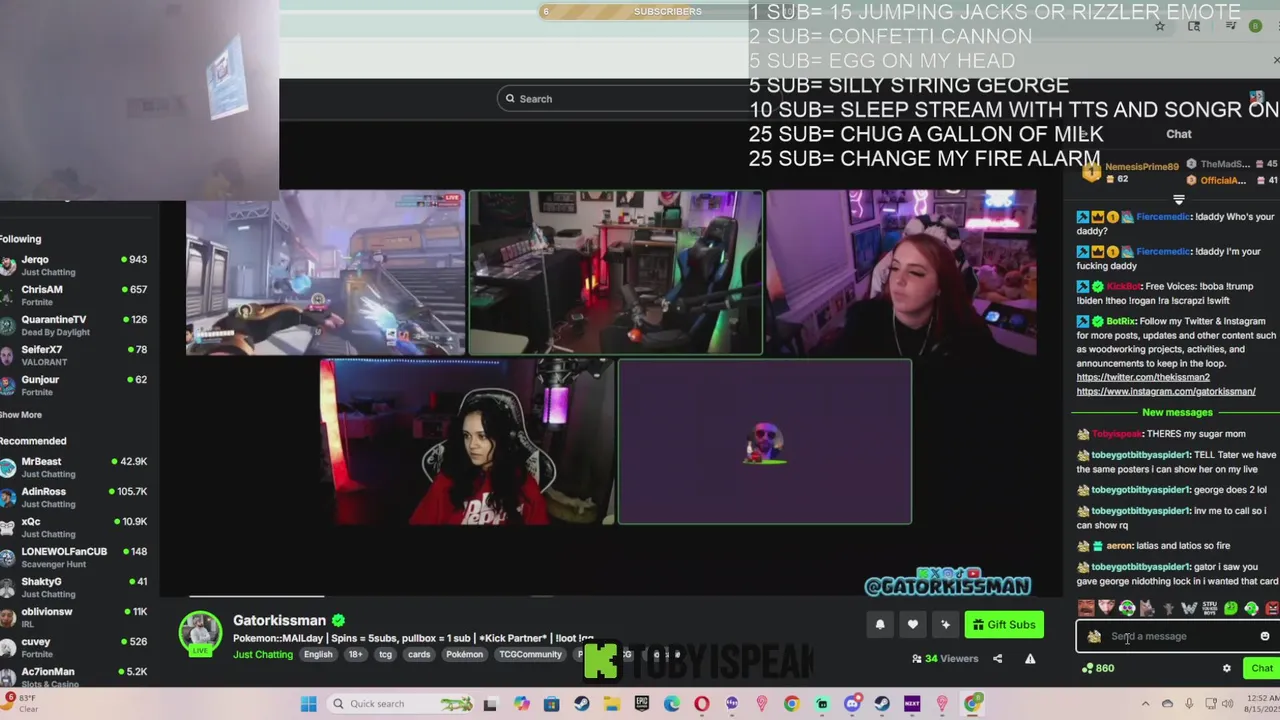The height and width of the screenshot is (720, 1280).
Task: Open MrBeast recommended channel
Action: click(75, 467)
